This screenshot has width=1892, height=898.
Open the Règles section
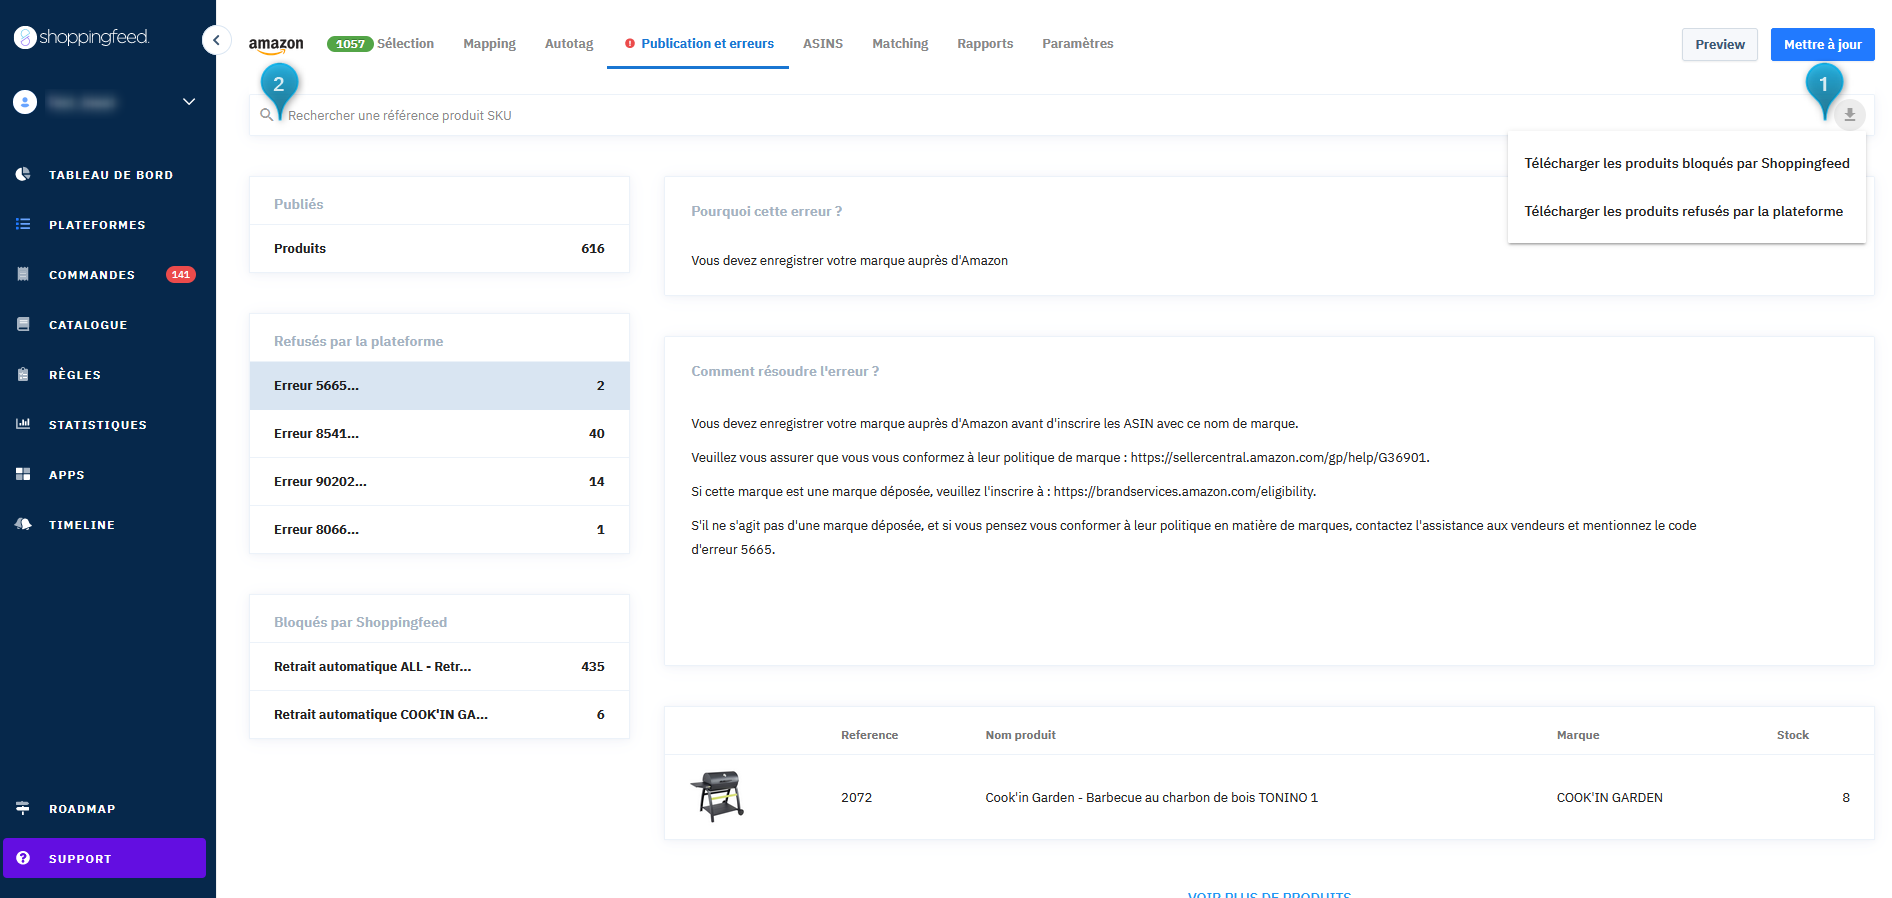point(75,375)
